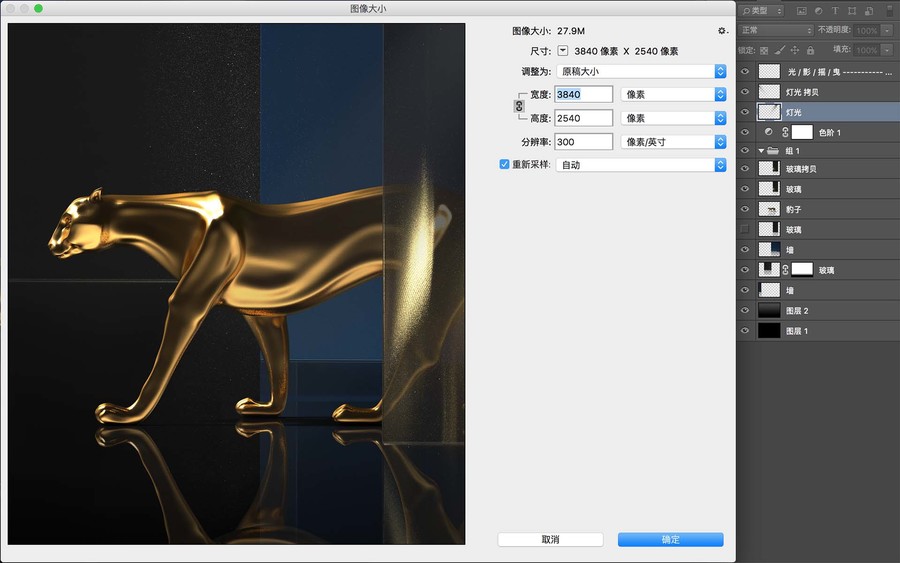Select the 色阶 1 layer name

point(829,133)
